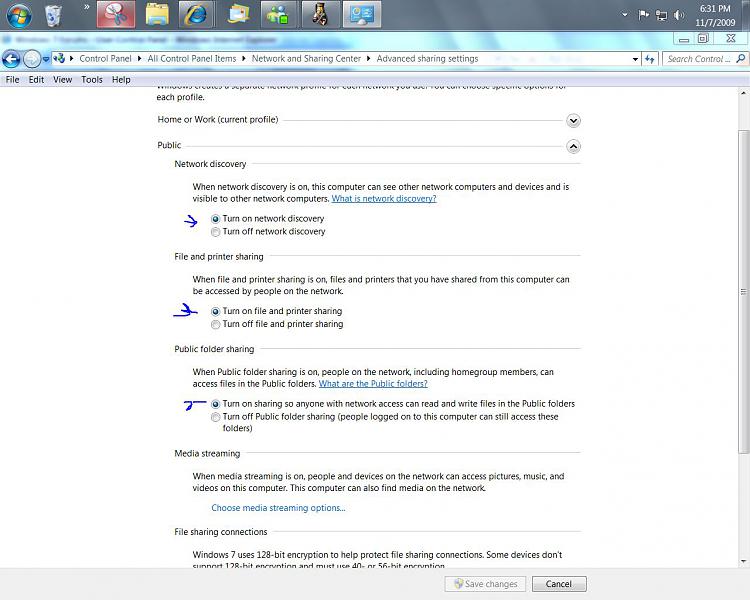Image resolution: width=750 pixels, height=600 pixels.
Task: Go to the Network and Sharing Center breadcrumb
Action: tap(306, 58)
